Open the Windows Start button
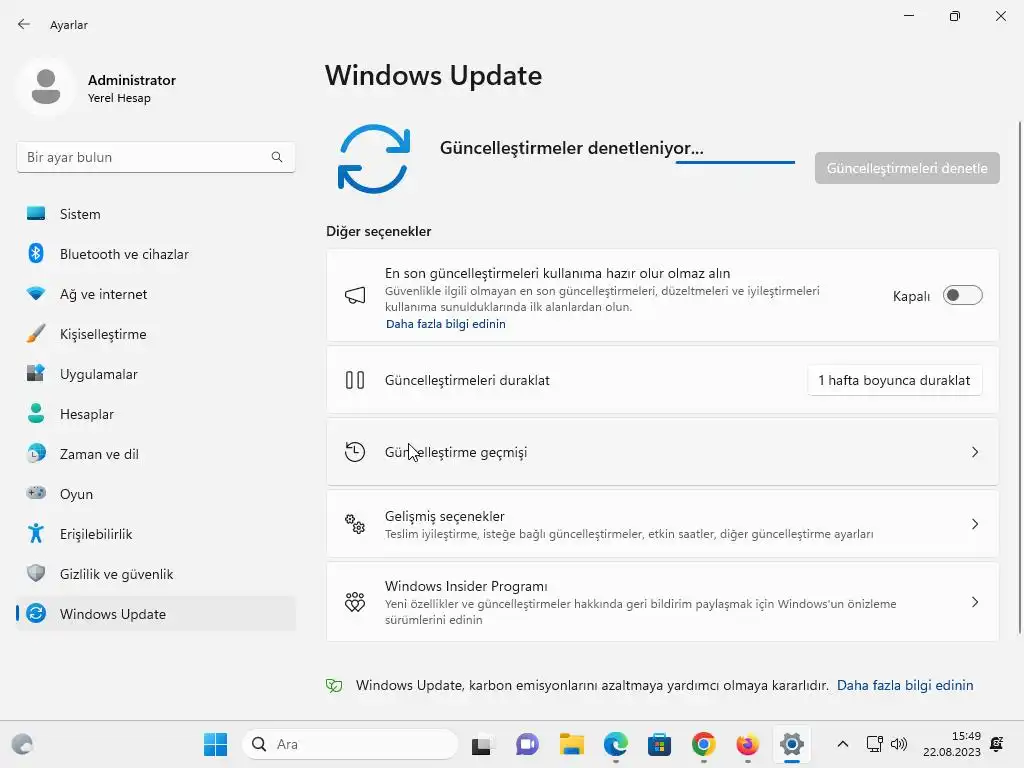This screenshot has width=1024, height=768. click(x=215, y=744)
